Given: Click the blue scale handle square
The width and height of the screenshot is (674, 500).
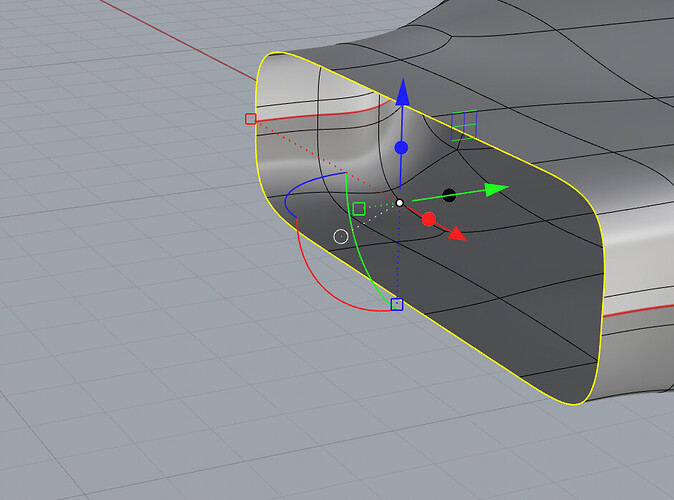Looking at the screenshot, I should [x=397, y=304].
